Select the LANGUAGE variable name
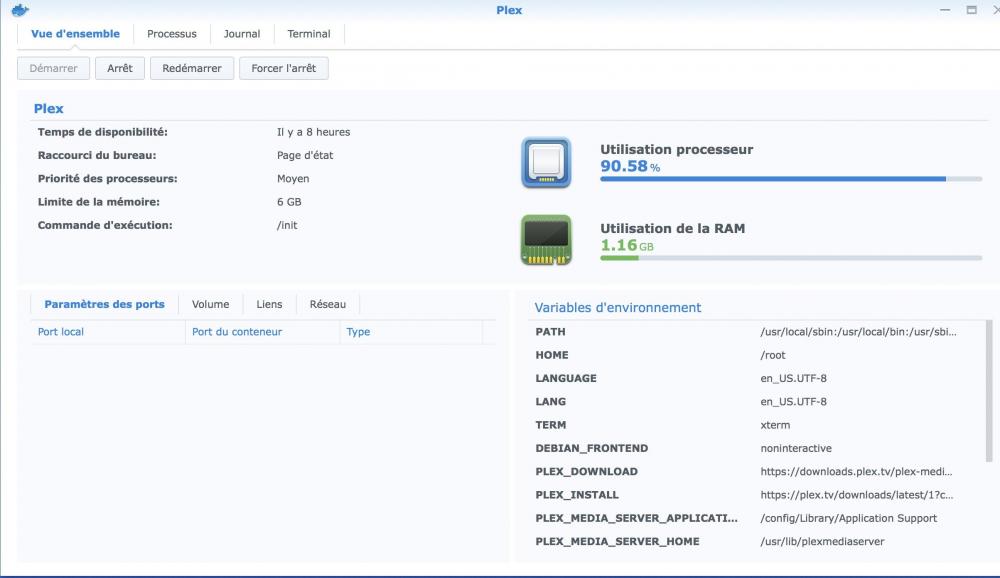This screenshot has height=578, width=1000. pos(566,378)
